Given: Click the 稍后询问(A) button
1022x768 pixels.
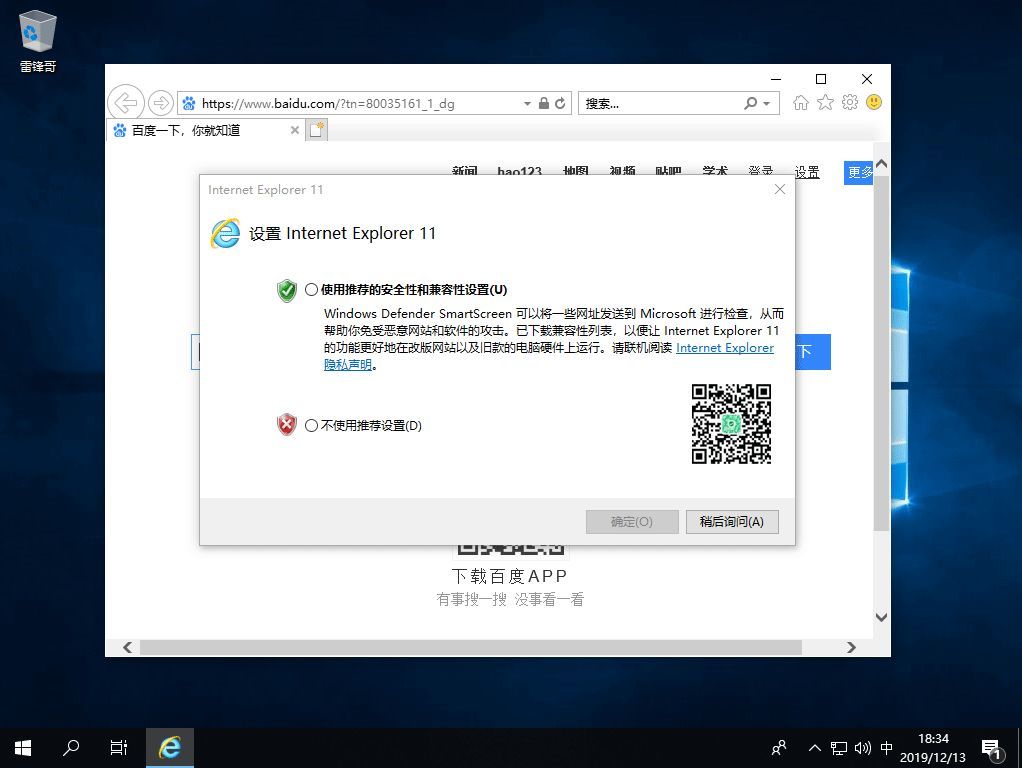Looking at the screenshot, I should 732,522.
